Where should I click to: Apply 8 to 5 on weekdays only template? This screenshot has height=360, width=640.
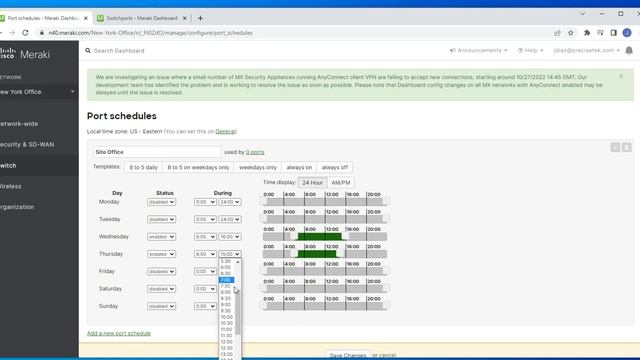point(198,167)
